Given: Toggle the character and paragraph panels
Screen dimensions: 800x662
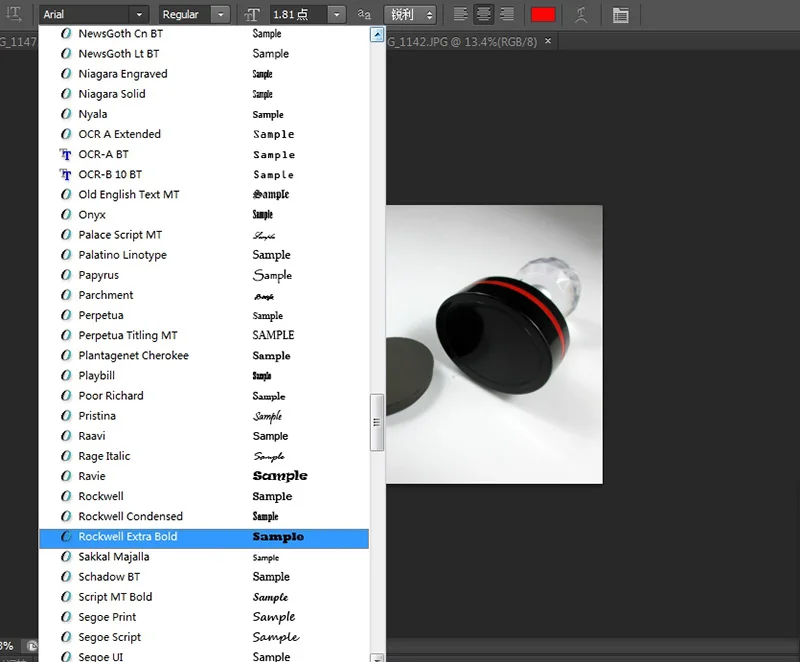Looking at the screenshot, I should coord(620,15).
